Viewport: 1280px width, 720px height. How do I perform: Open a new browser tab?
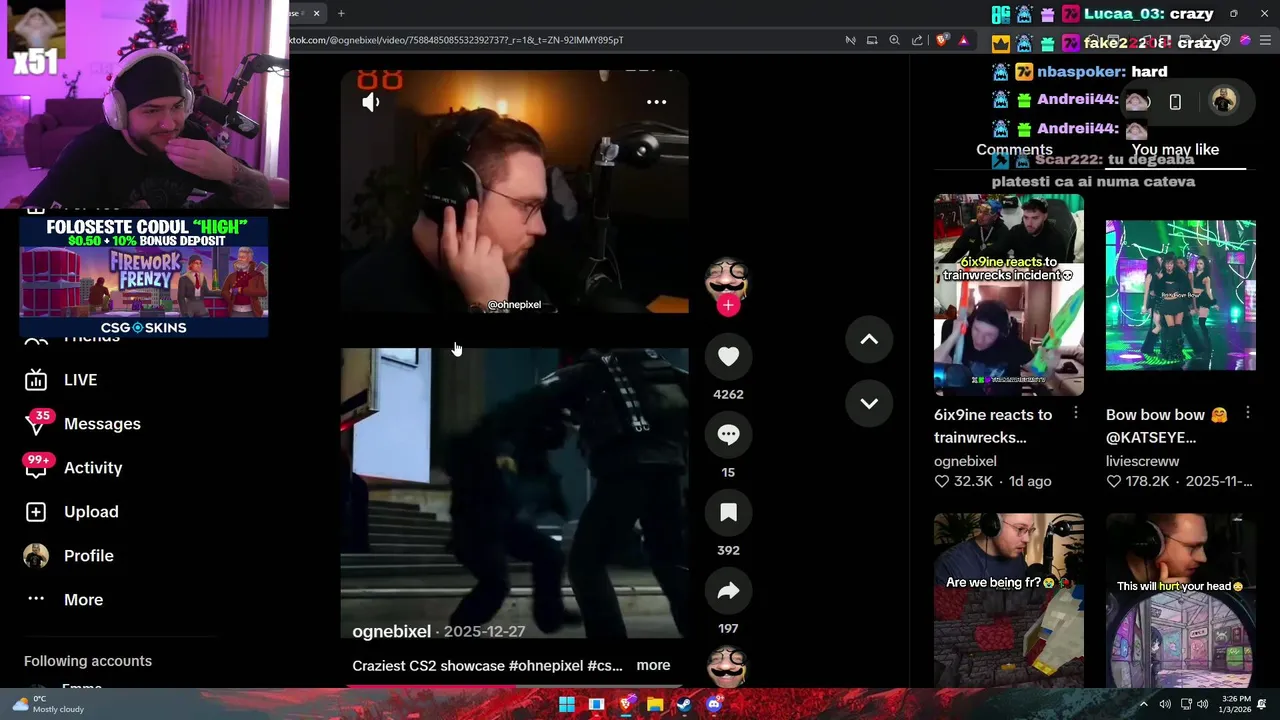341,13
